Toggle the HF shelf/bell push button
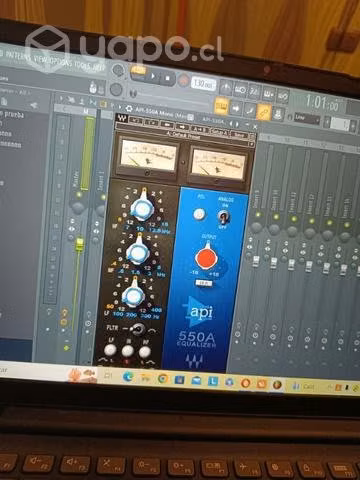The width and height of the screenshot is (360, 480). (x=145, y=352)
